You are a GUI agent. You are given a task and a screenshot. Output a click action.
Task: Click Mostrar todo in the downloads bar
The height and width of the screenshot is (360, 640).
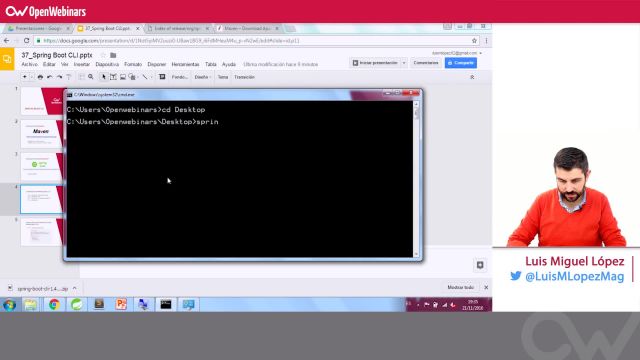[x=460, y=287]
